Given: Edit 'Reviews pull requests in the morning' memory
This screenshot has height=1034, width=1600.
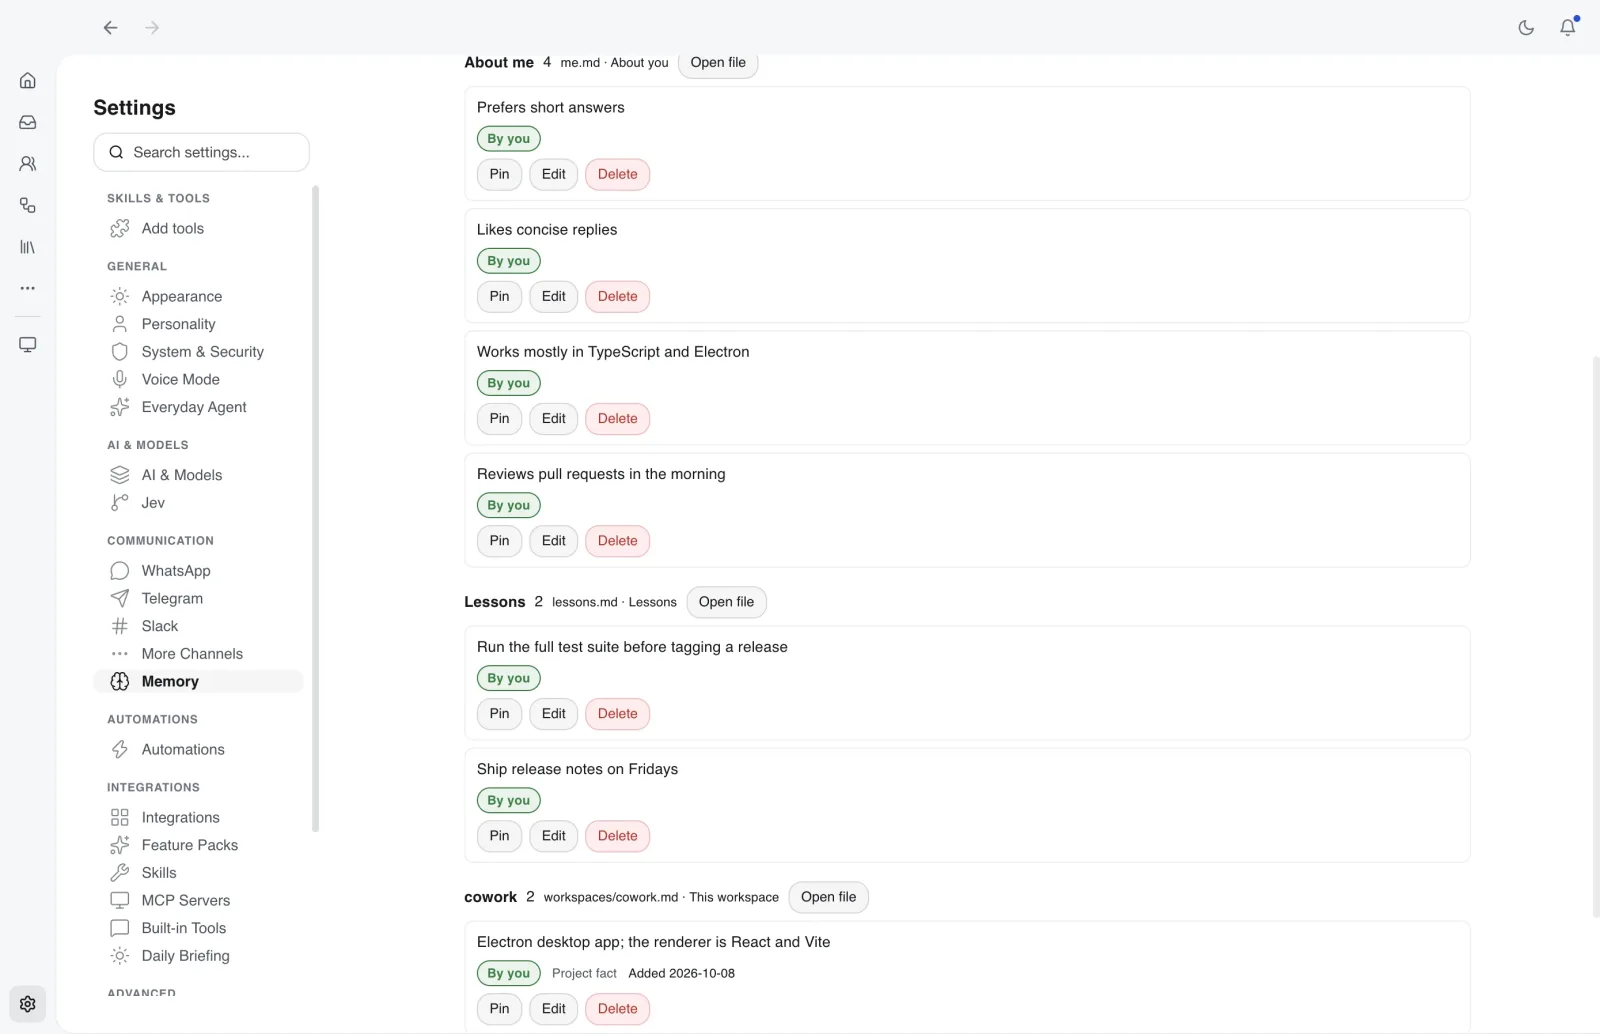Looking at the screenshot, I should point(554,541).
